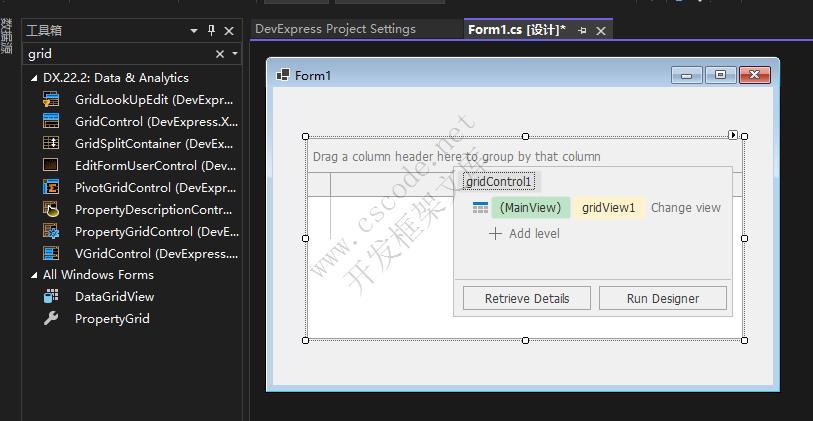Toggle pin on the Form1.cs tab
This screenshot has height=421, width=813.
pos(583,31)
